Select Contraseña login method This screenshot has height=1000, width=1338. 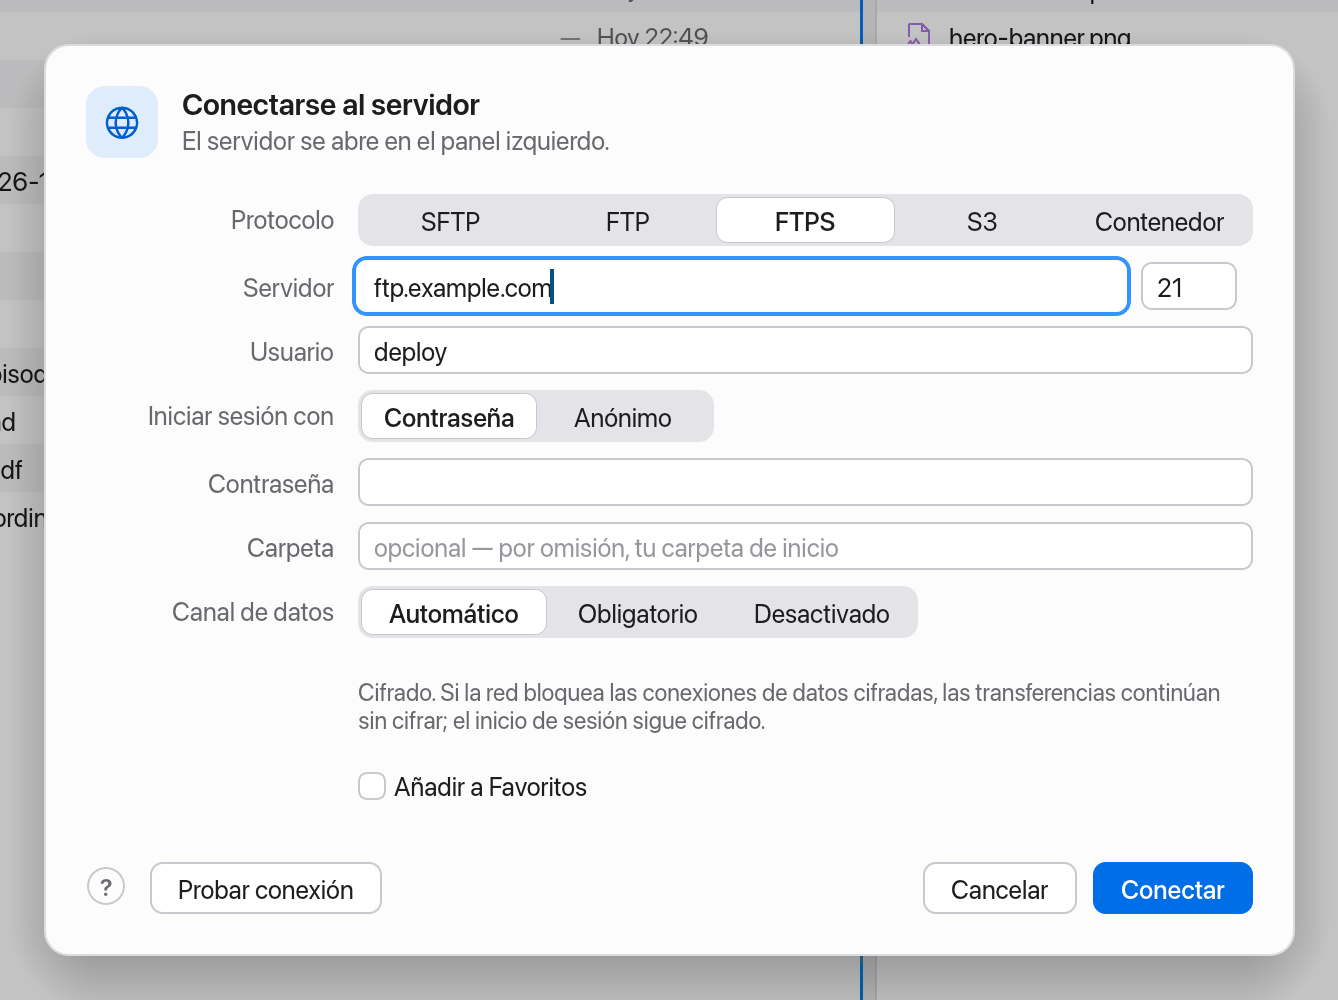click(449, 417)
